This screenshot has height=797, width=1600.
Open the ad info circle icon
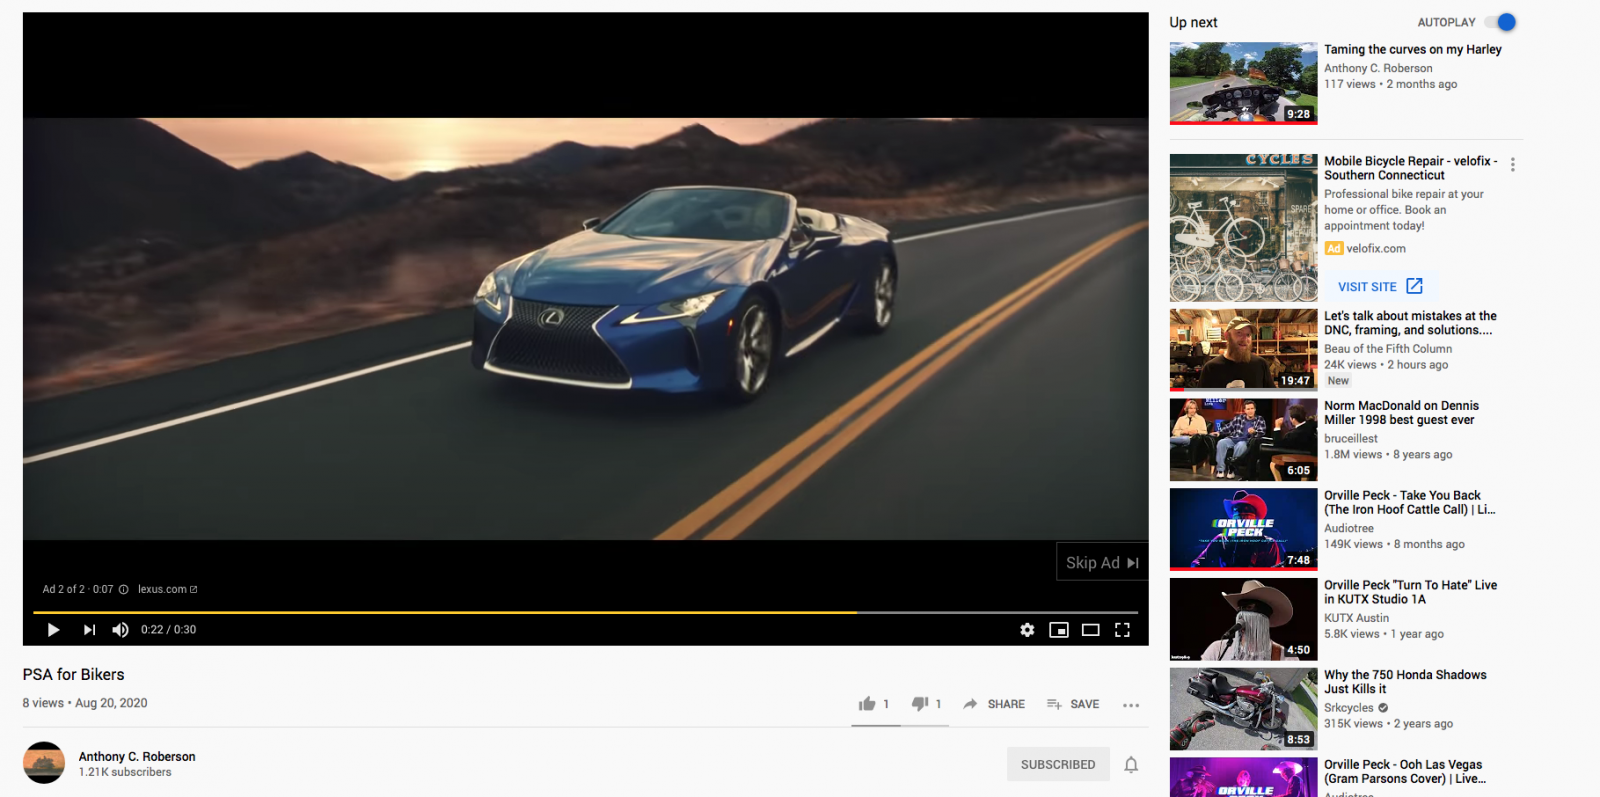click(124, 589)
